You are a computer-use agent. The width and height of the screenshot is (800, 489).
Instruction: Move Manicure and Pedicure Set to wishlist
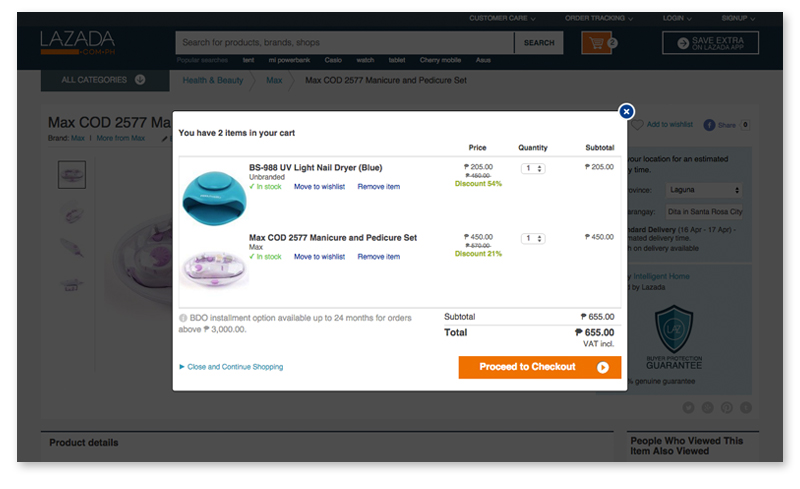point(319,257)
